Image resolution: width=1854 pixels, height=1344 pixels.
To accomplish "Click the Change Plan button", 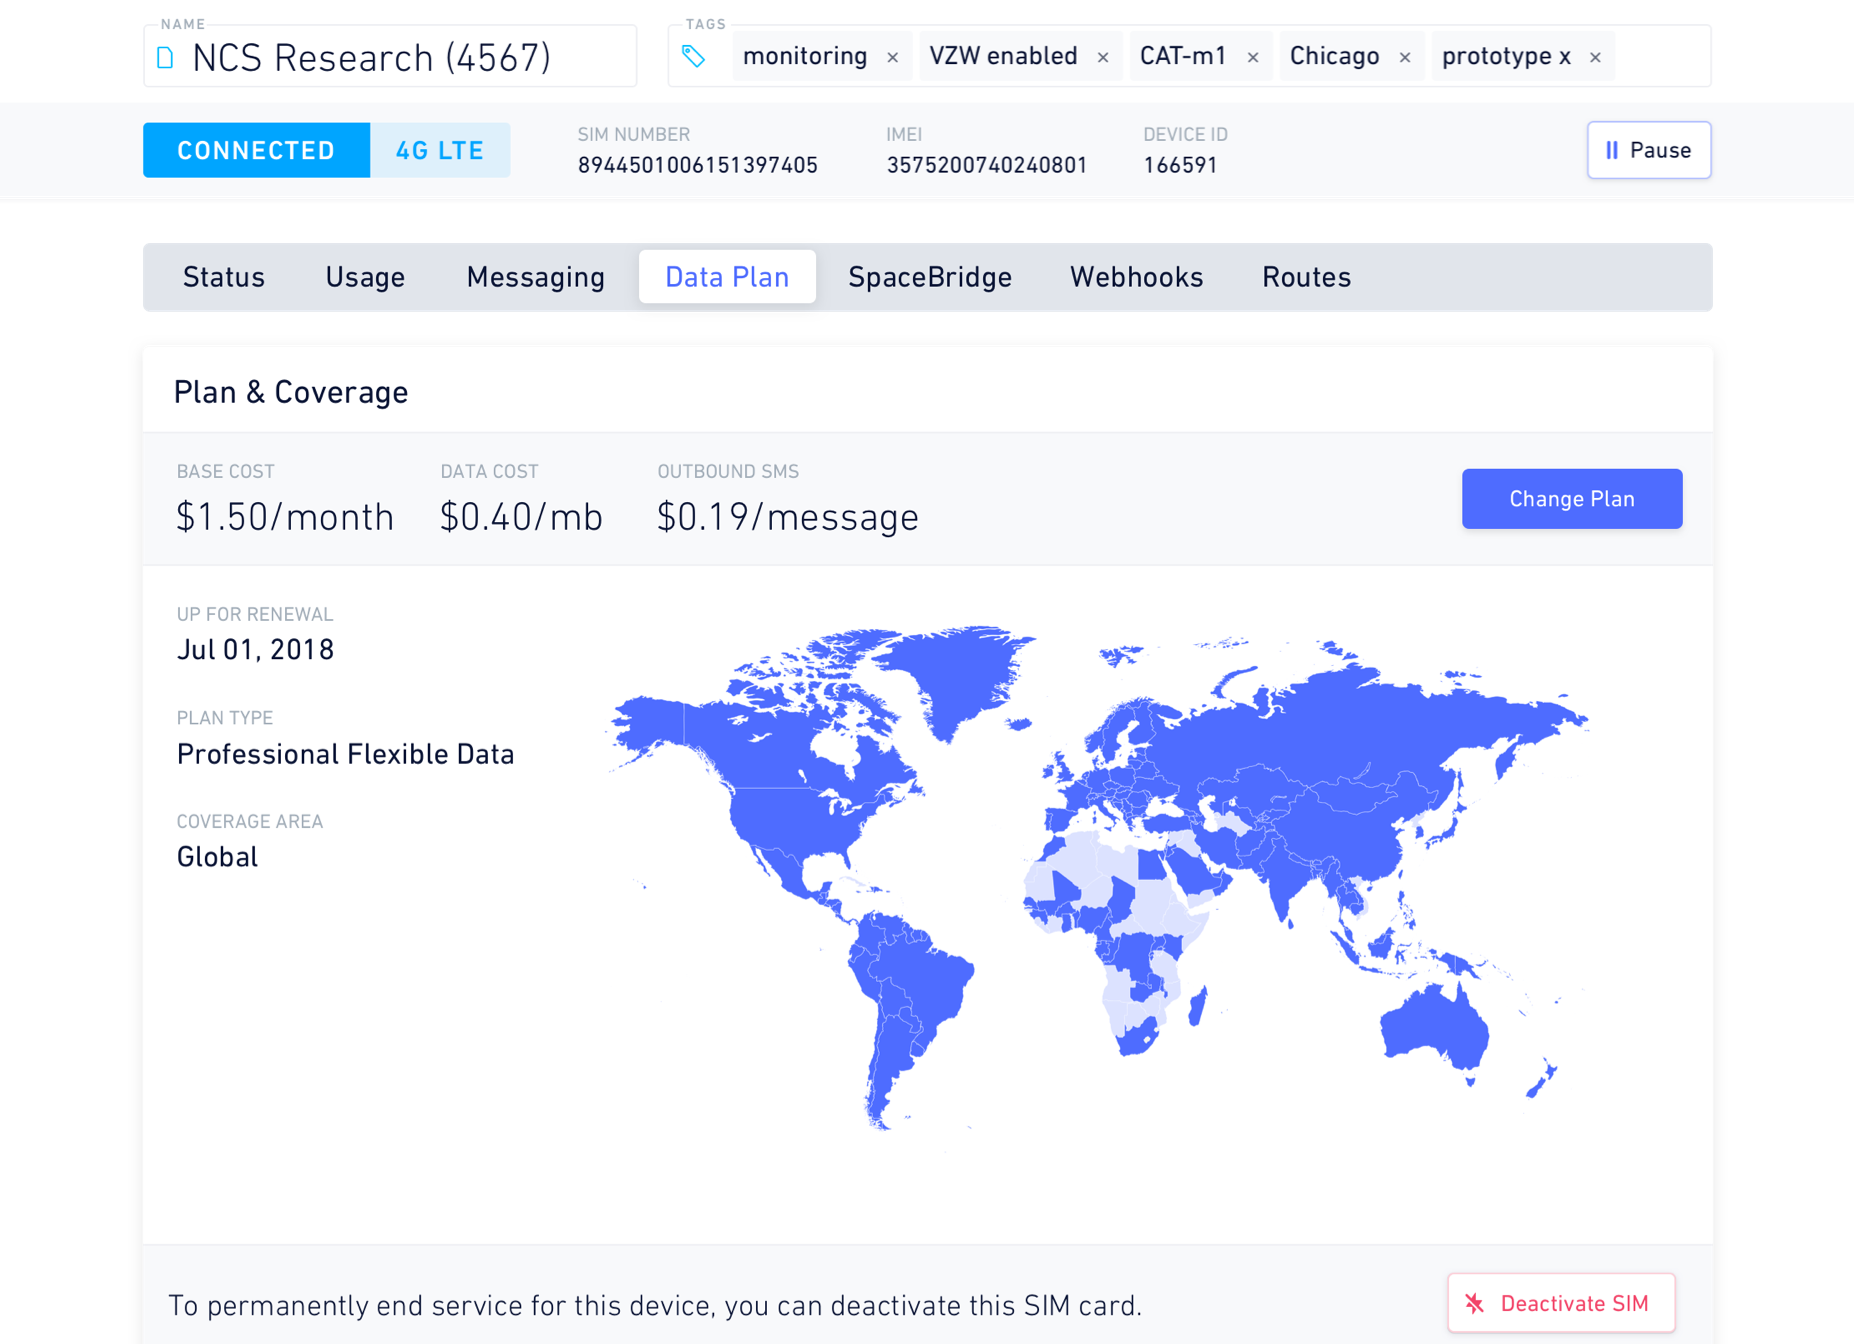I will (1571, 498).
